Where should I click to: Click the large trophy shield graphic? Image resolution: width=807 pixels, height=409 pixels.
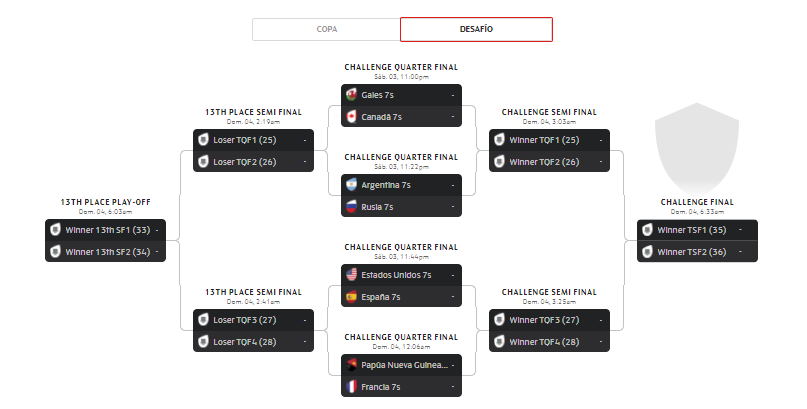coord(697,150)
